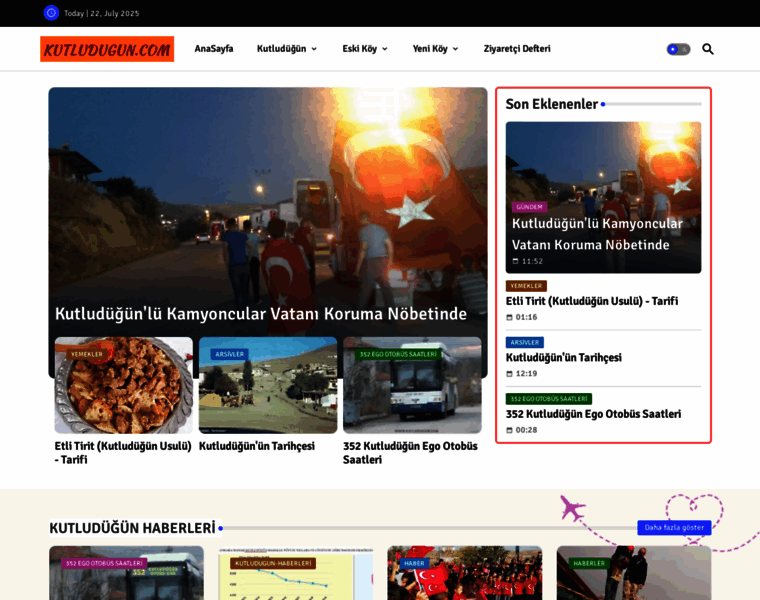Click the Kutludüğün'ün Tarihçesi village thumbnail

[268, 385]
